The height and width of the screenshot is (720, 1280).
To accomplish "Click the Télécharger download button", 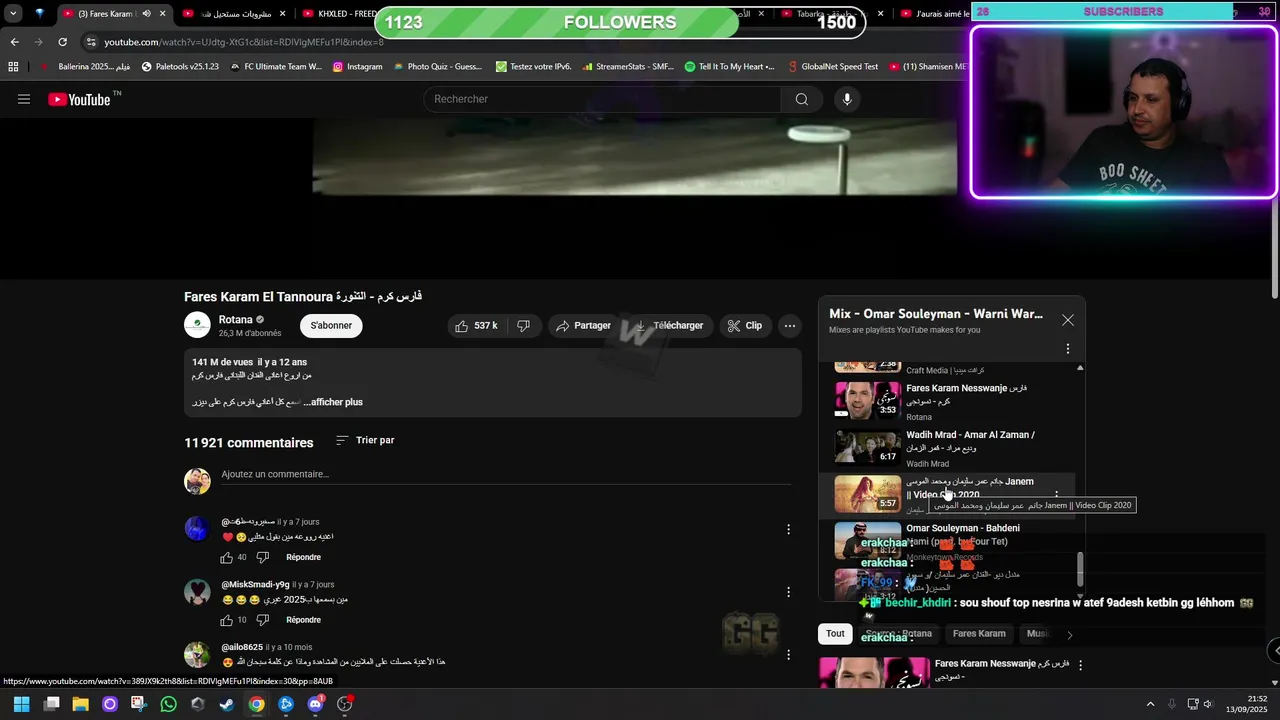I will point(669,326).
